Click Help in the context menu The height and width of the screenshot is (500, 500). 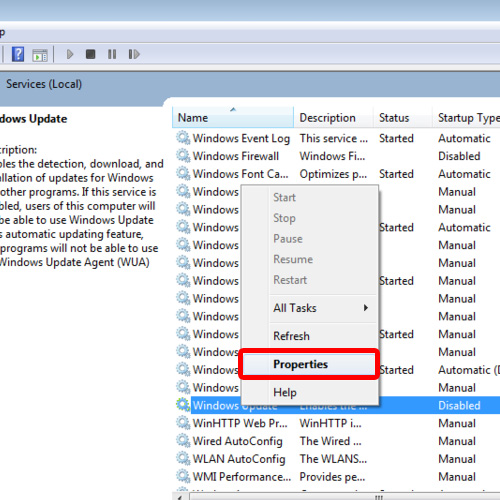tap(309, 392)
